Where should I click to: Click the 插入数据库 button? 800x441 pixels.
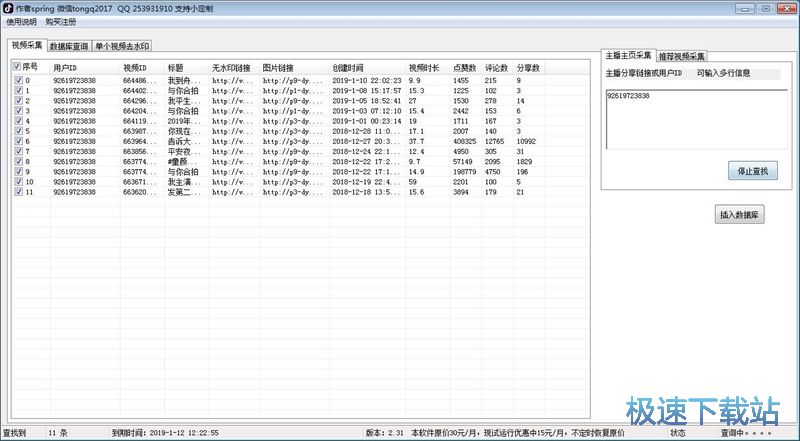tap(740, 214)
